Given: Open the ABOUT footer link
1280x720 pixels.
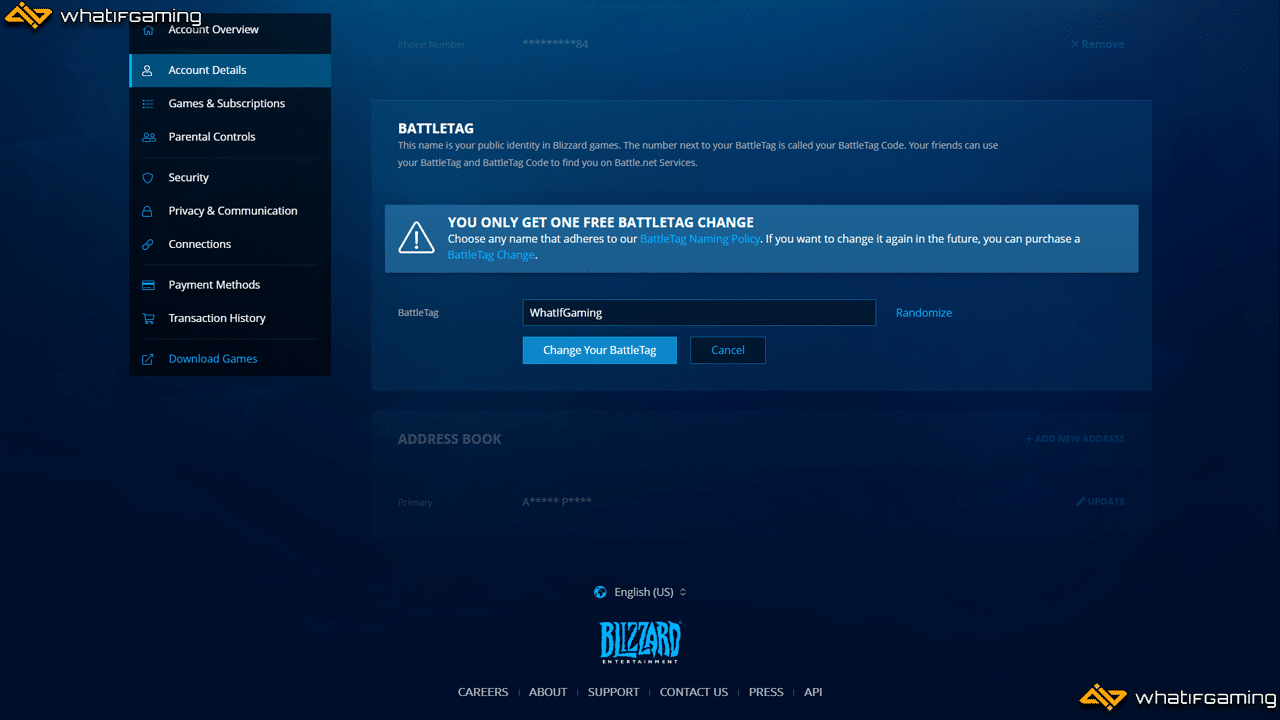Looking at the screenshot, I should [548, 692].
